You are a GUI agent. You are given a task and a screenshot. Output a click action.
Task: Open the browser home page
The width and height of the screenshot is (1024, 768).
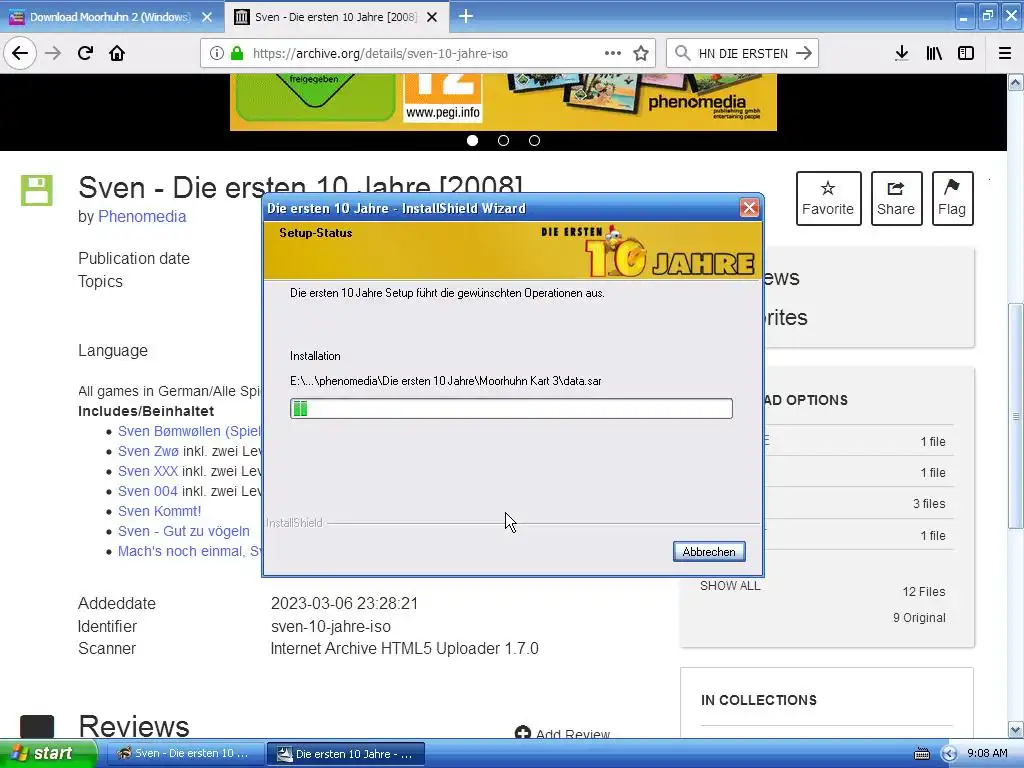tap(117, 54)
